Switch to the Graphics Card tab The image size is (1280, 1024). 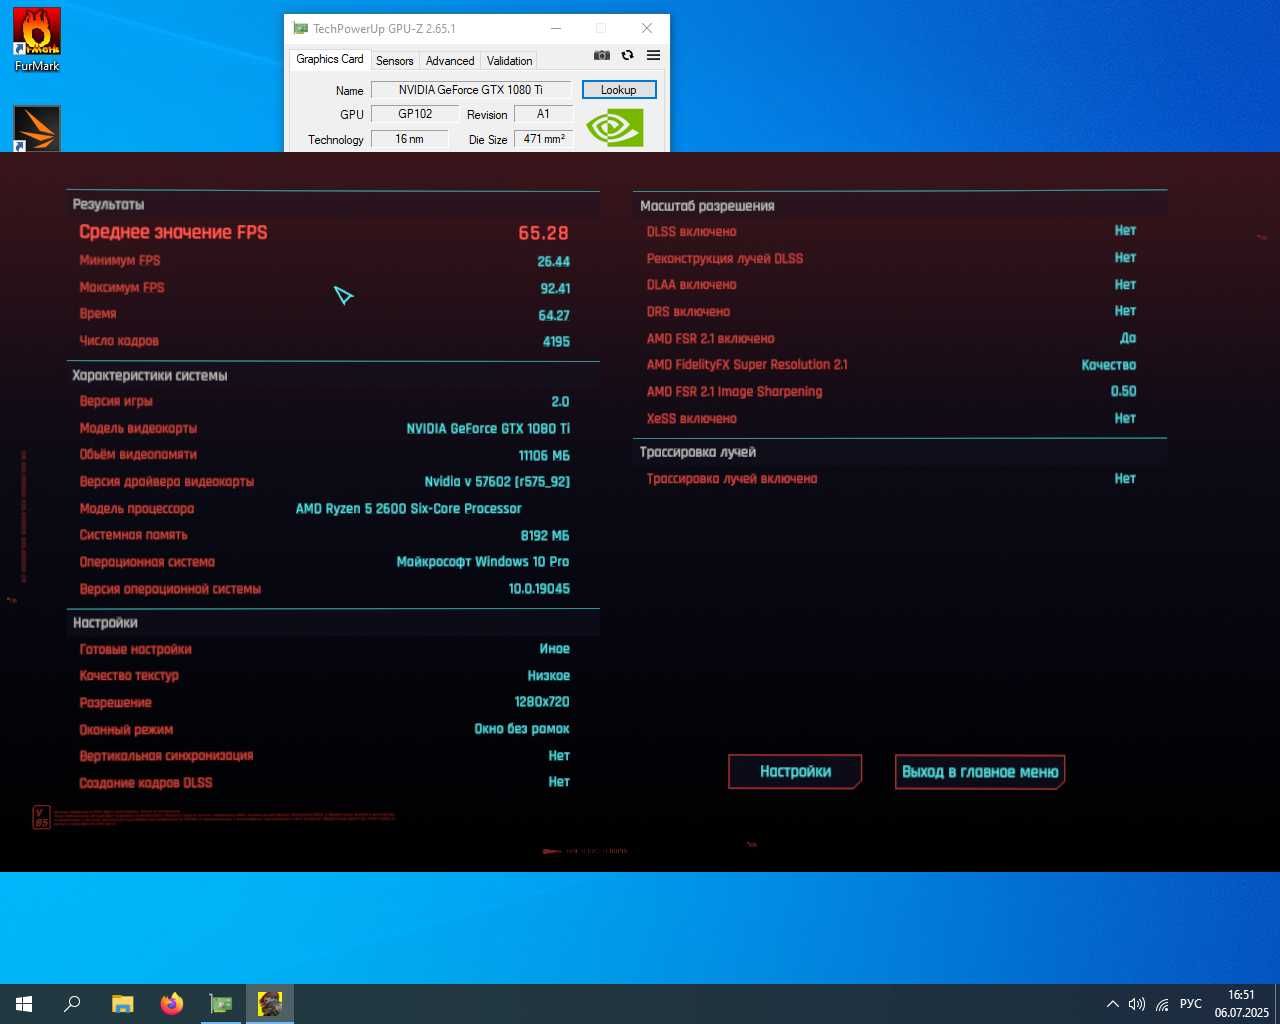330,59
